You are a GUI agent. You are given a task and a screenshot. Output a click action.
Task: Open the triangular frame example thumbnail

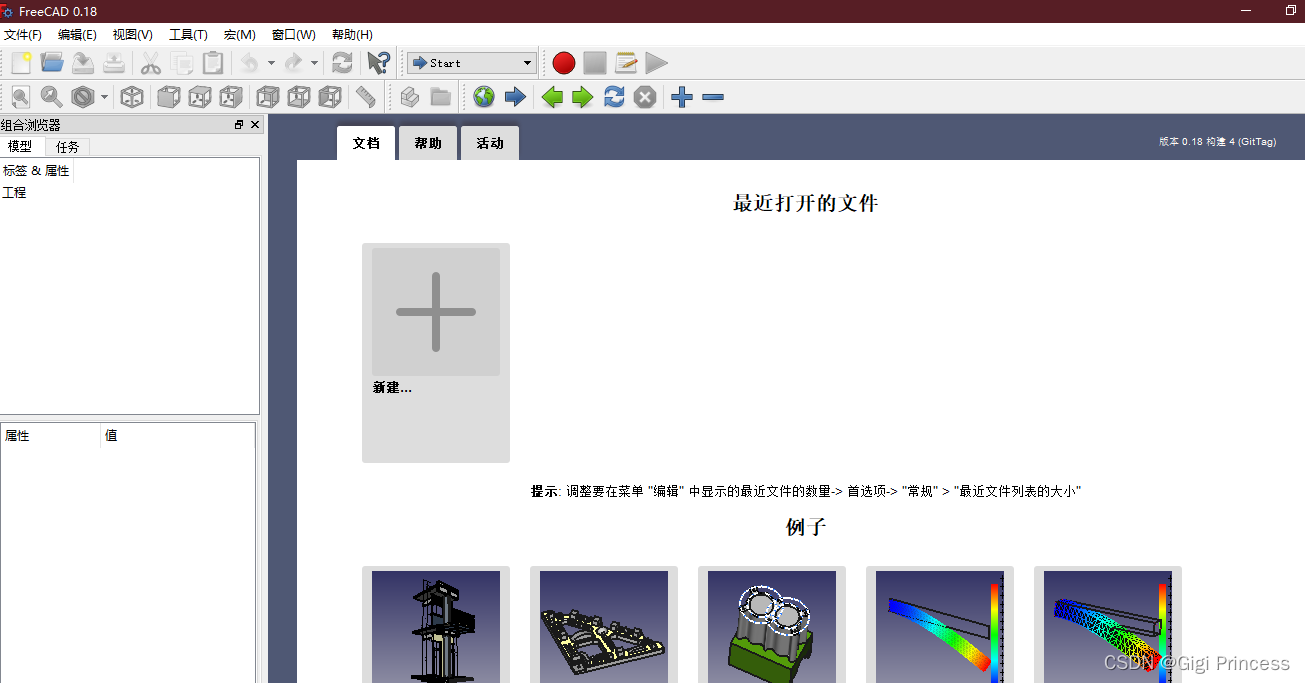[x=604, y=627]
